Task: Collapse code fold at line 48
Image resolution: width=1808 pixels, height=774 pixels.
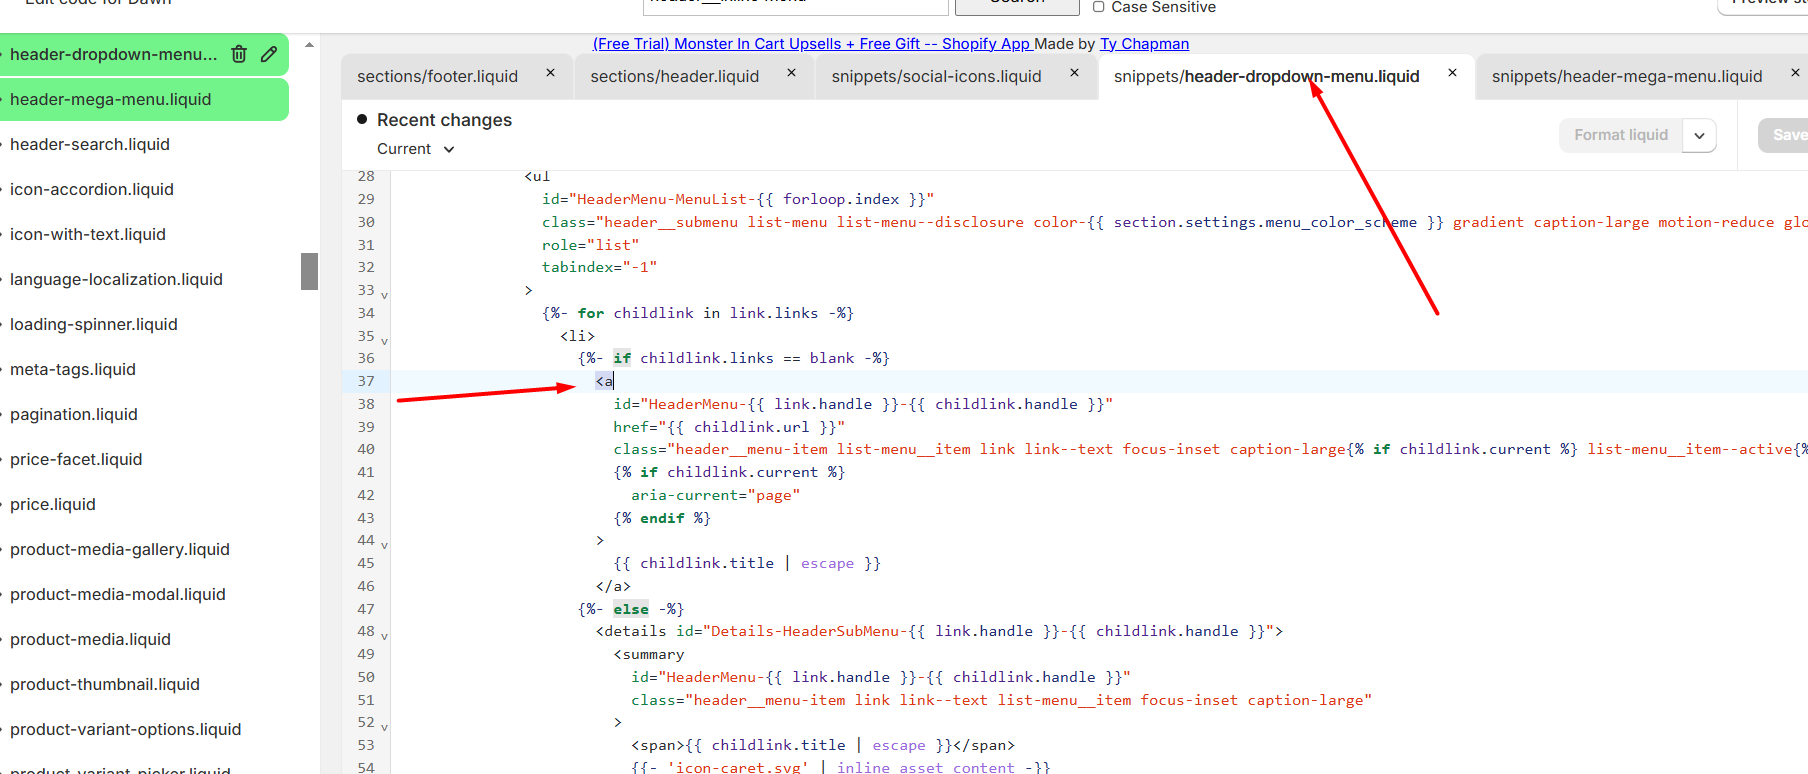Action: point(384,636)
